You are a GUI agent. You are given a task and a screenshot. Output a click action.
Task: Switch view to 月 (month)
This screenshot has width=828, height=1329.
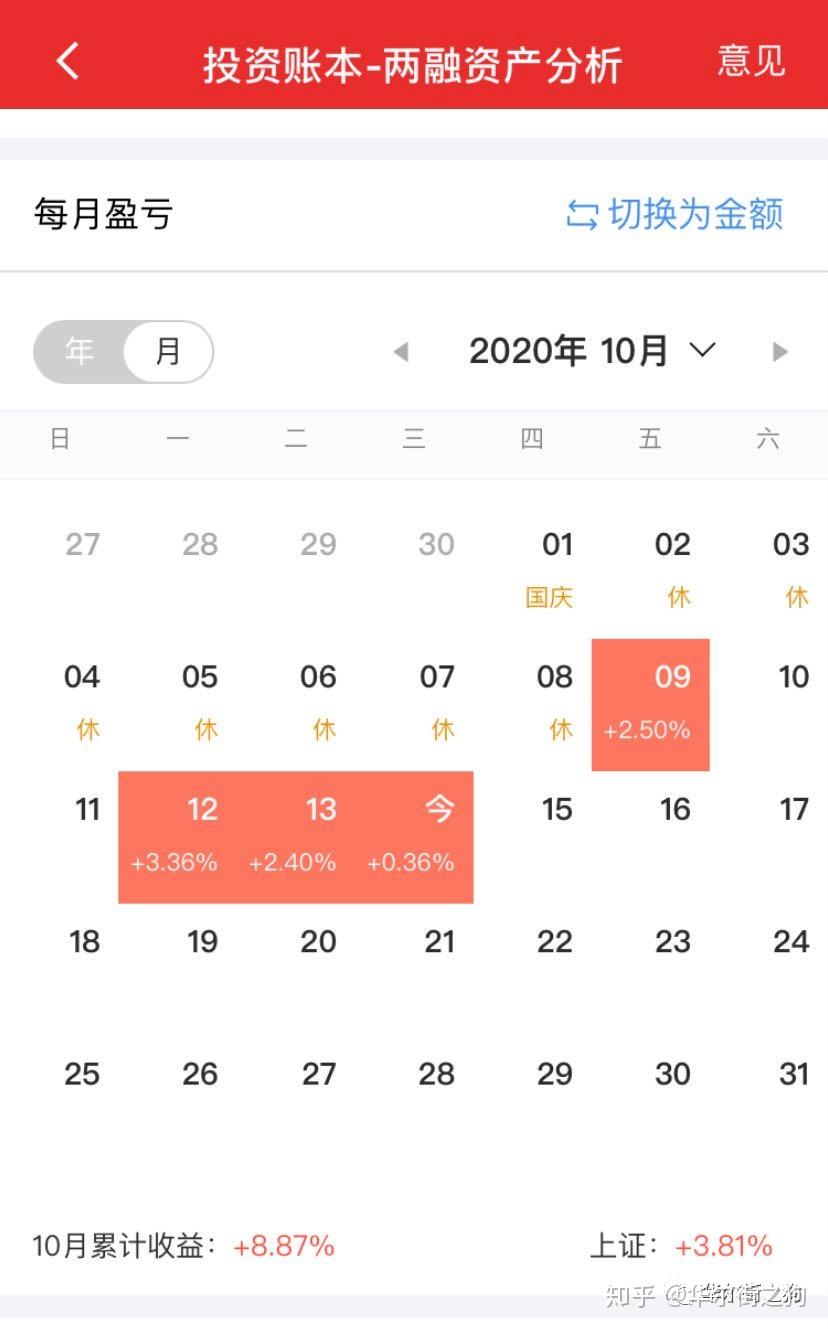pos(168,352)
